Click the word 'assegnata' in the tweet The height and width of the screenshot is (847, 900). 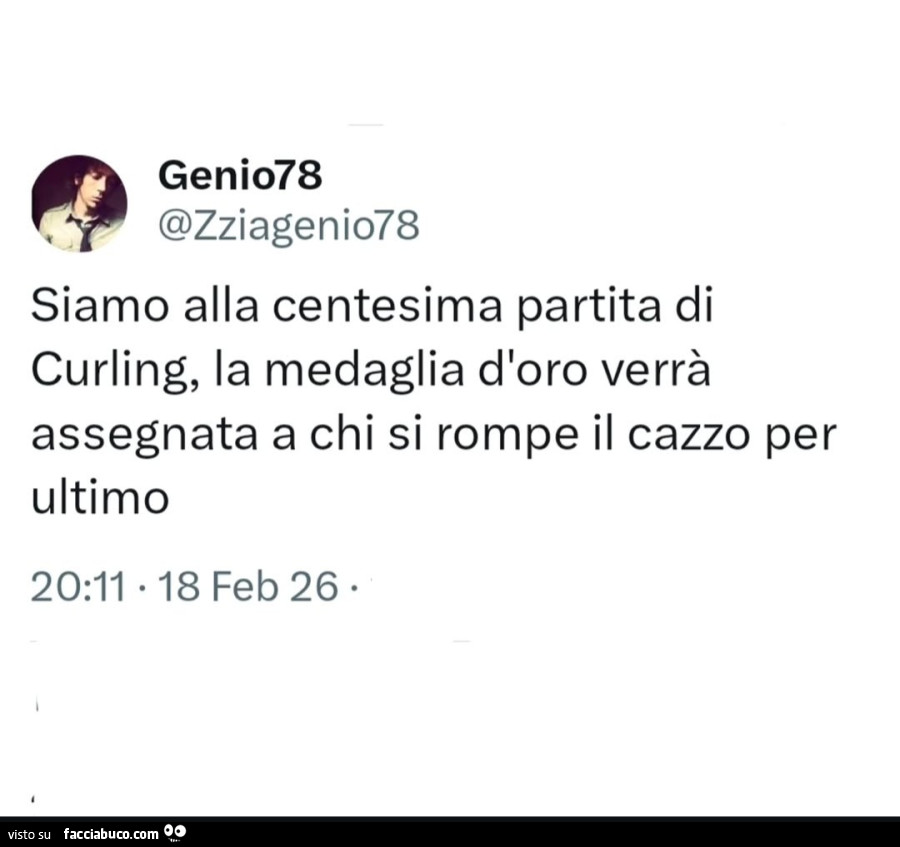point(145,436)
